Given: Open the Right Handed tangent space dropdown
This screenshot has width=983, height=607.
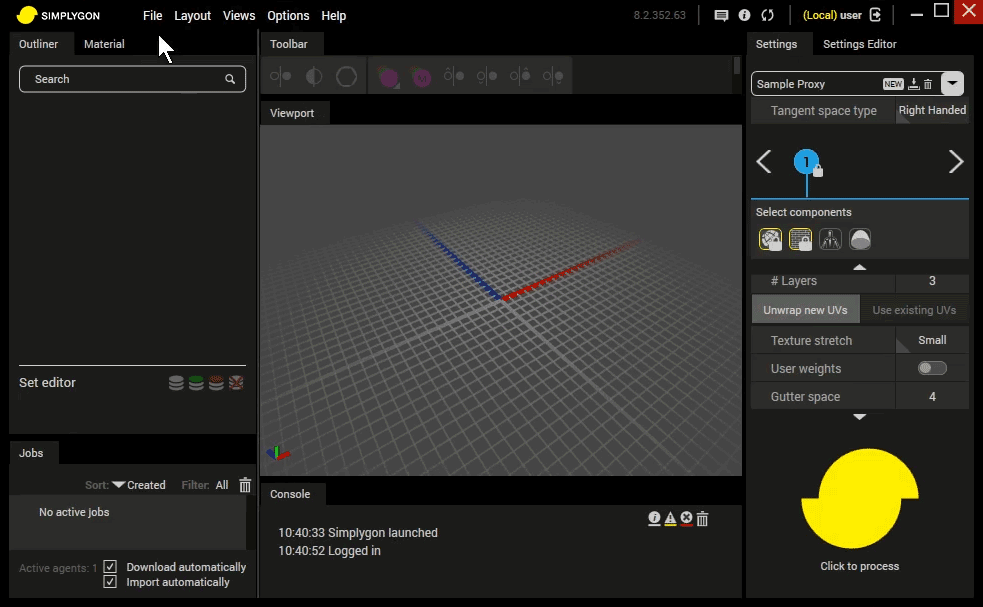Looking at the screenshot, I should (932, 110).
